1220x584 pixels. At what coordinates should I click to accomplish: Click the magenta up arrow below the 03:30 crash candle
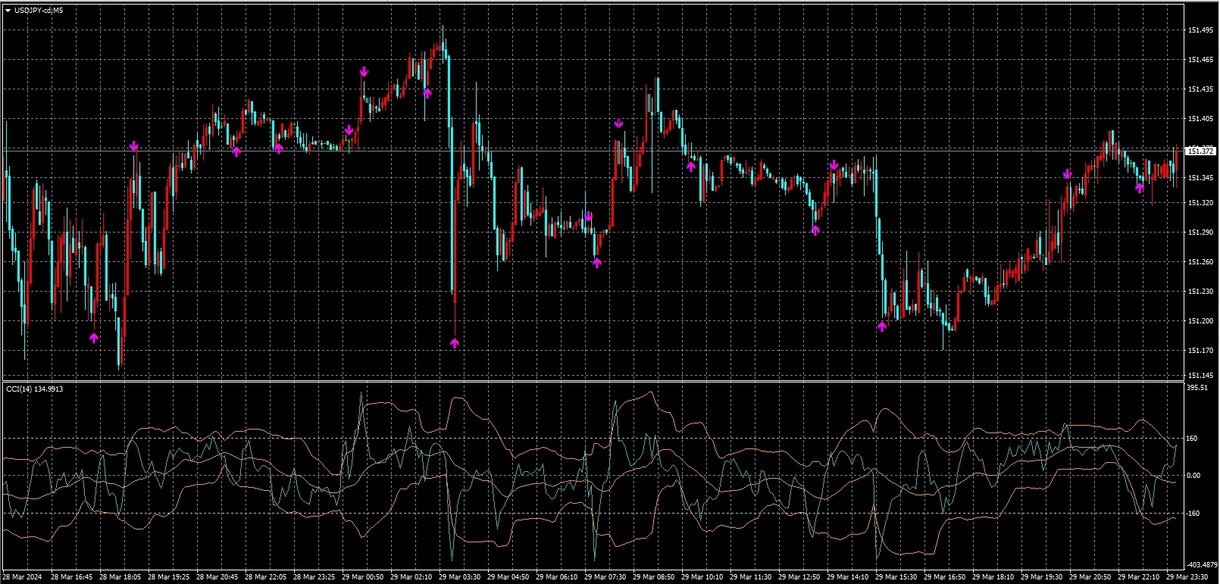[x=454, y=343]
